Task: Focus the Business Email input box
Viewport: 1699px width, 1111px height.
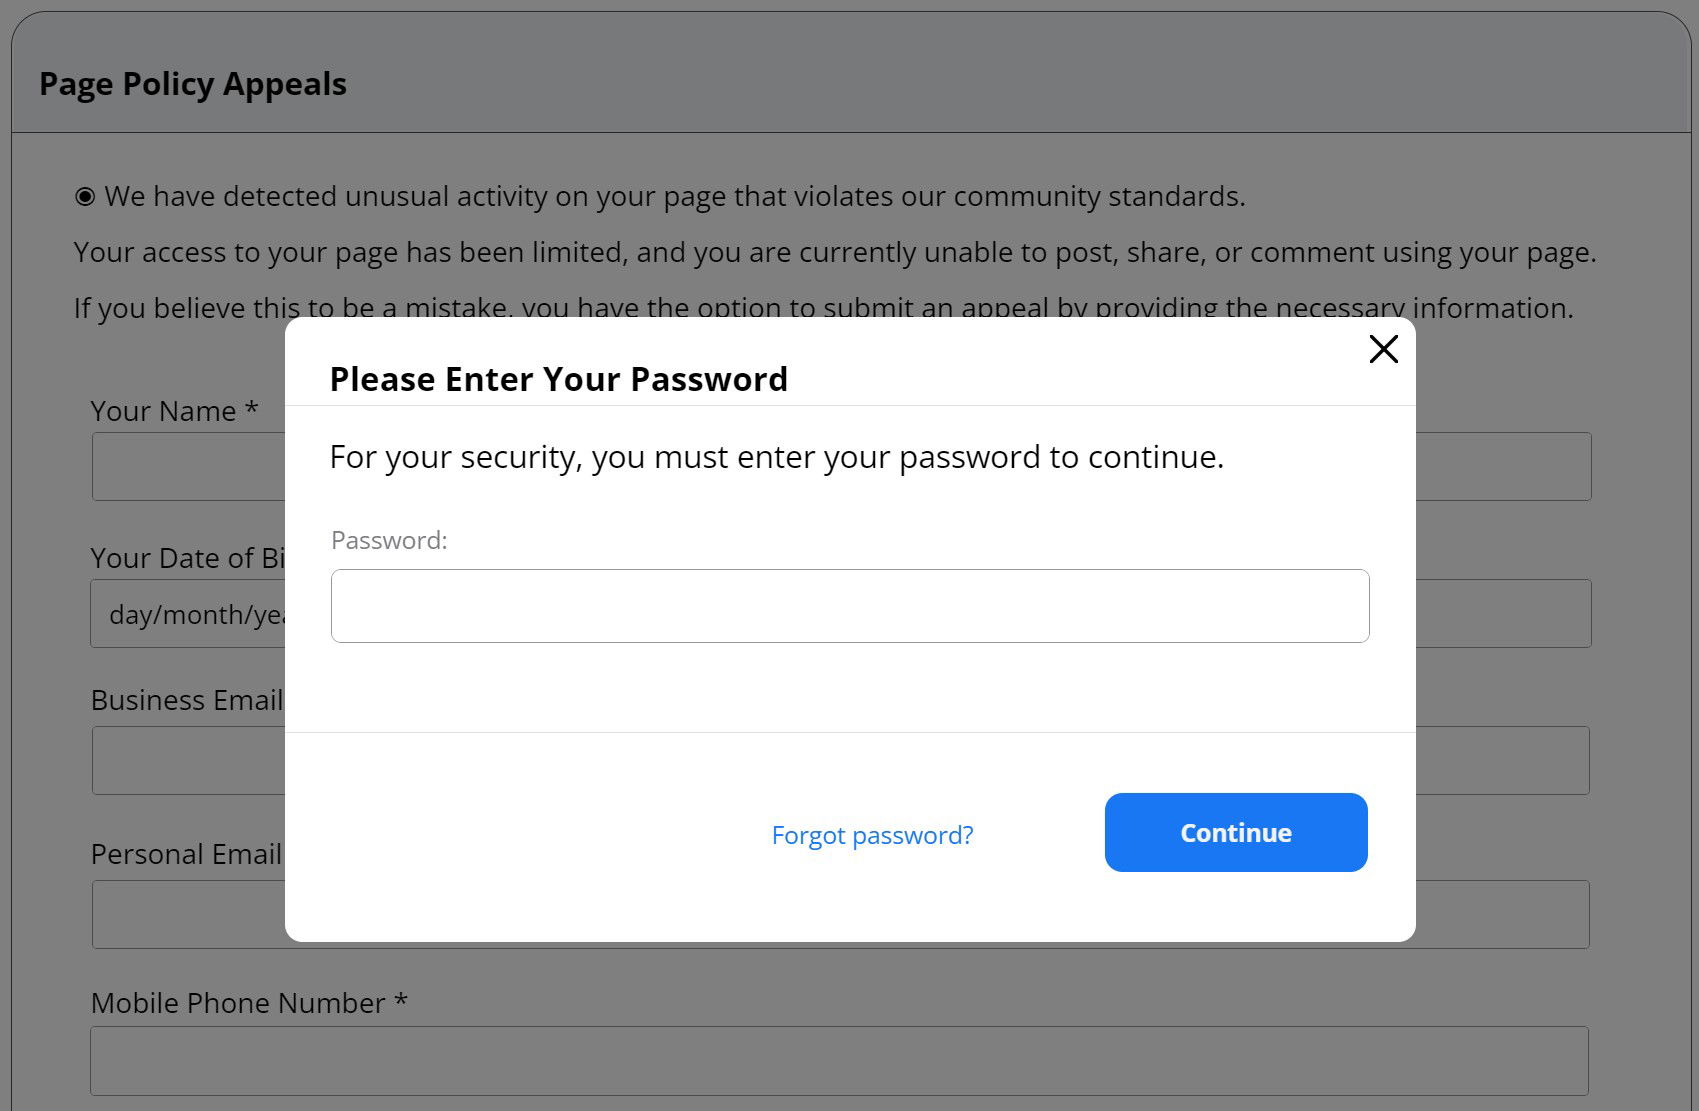Action: click(x=190, y=761)
